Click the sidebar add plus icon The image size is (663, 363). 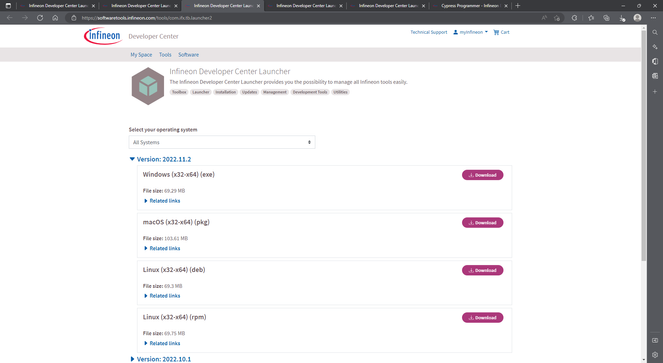coord(655,91)
